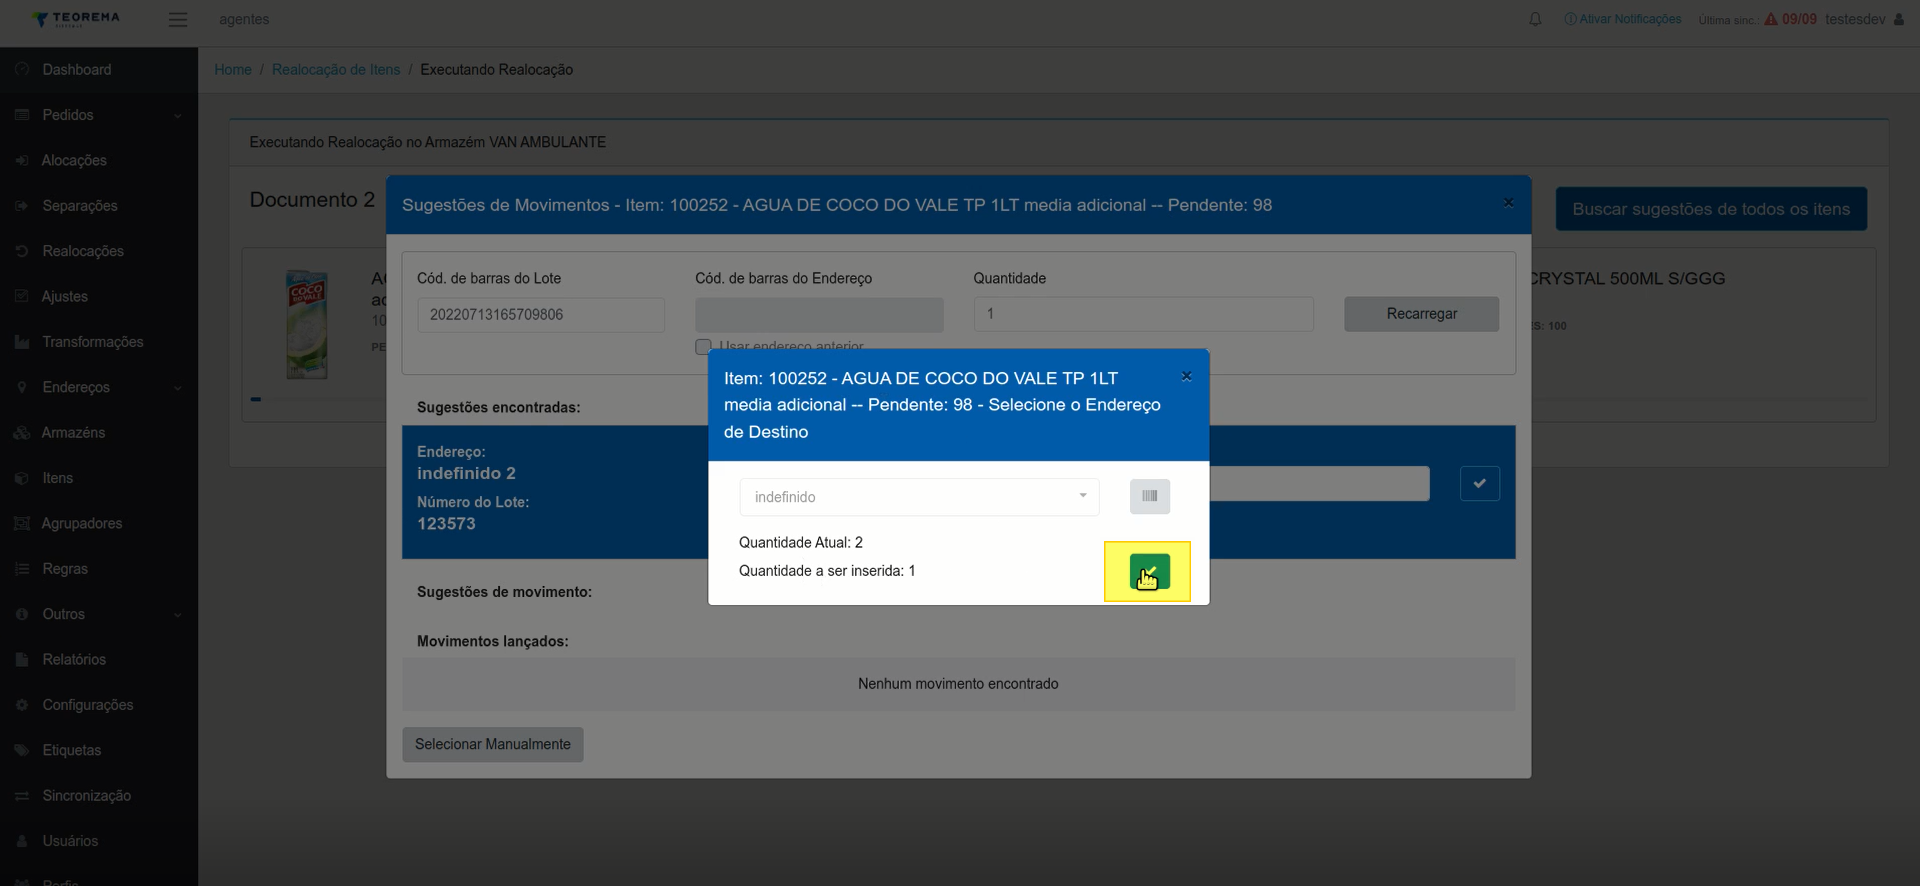Open the indefinido destination address dropdown
Image resolution: width=1920 pixels, height=886 pixels.
coord(919,497)
